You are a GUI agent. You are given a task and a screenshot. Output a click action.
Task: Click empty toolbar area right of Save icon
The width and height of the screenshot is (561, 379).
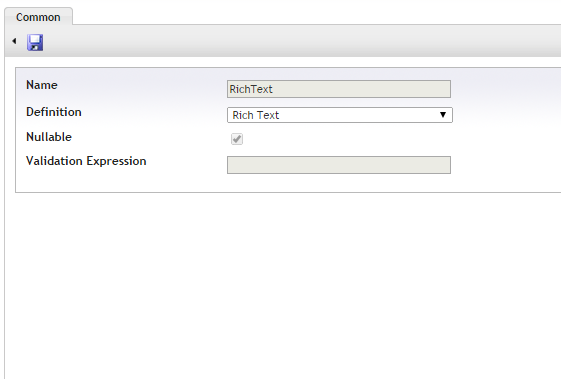[301, 41]
